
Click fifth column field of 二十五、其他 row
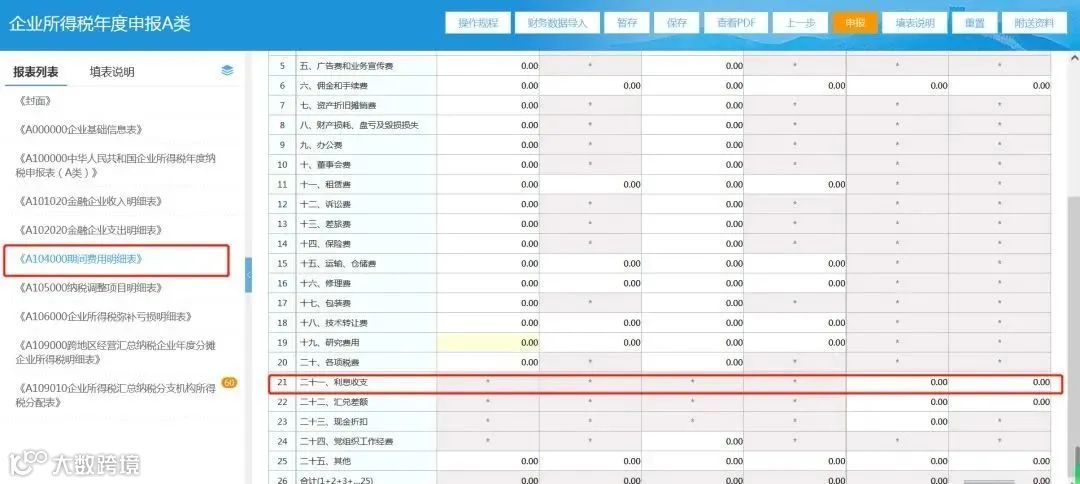pyautogui.click(x=897, y=461)
